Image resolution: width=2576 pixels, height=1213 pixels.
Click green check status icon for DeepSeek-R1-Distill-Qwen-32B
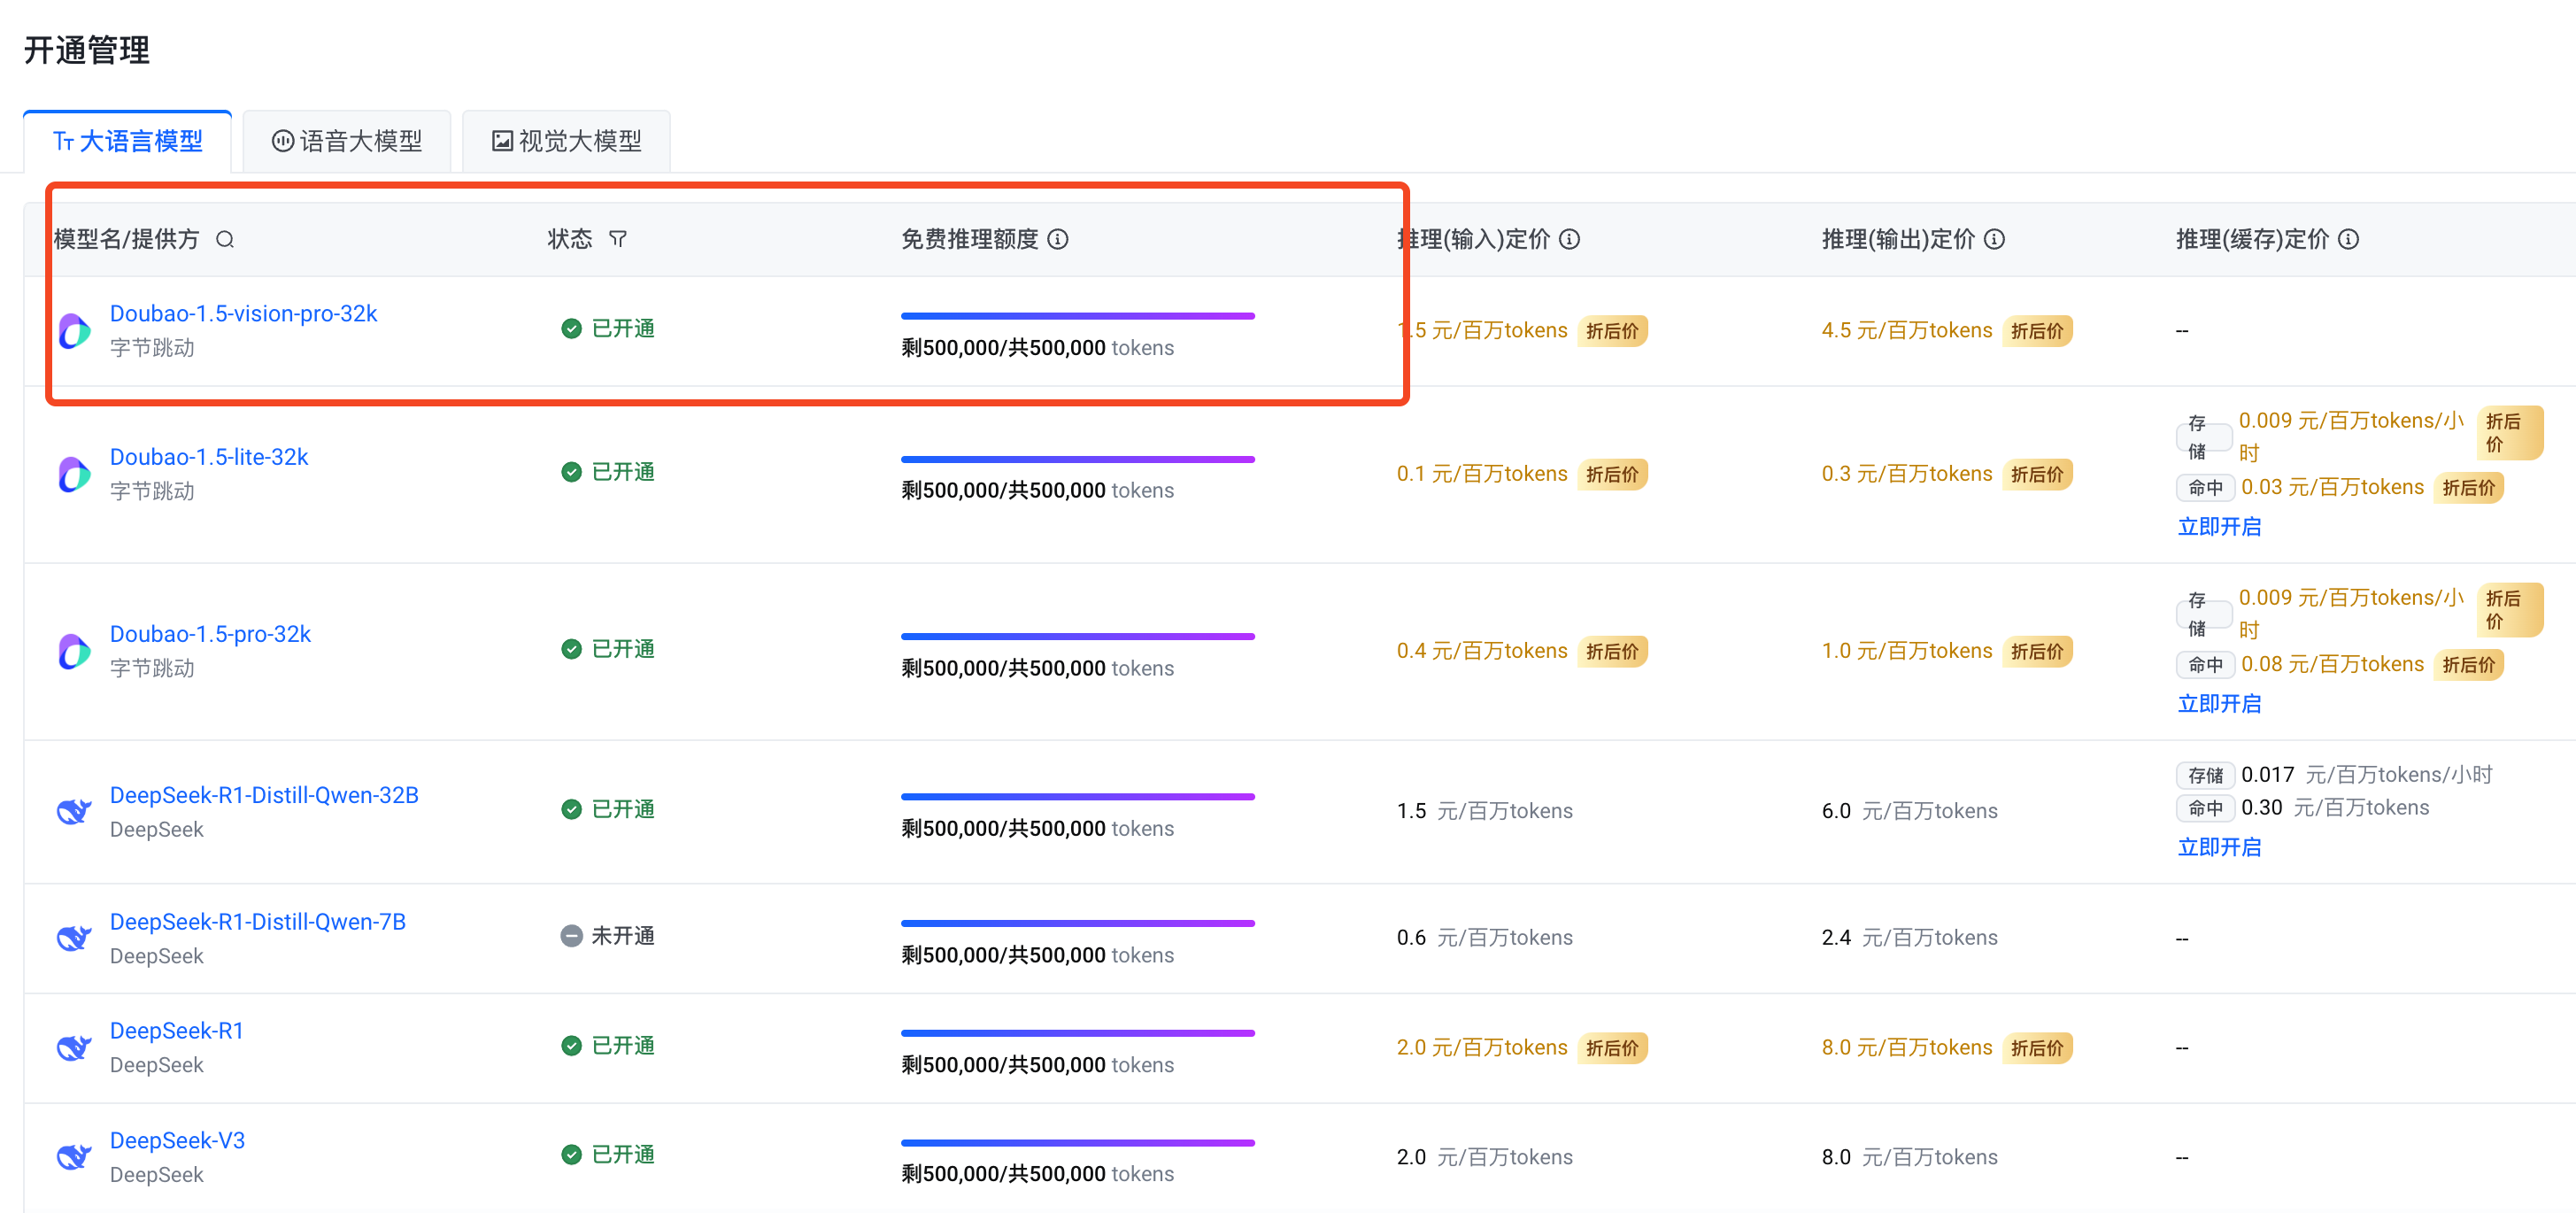tap(571, 809)
